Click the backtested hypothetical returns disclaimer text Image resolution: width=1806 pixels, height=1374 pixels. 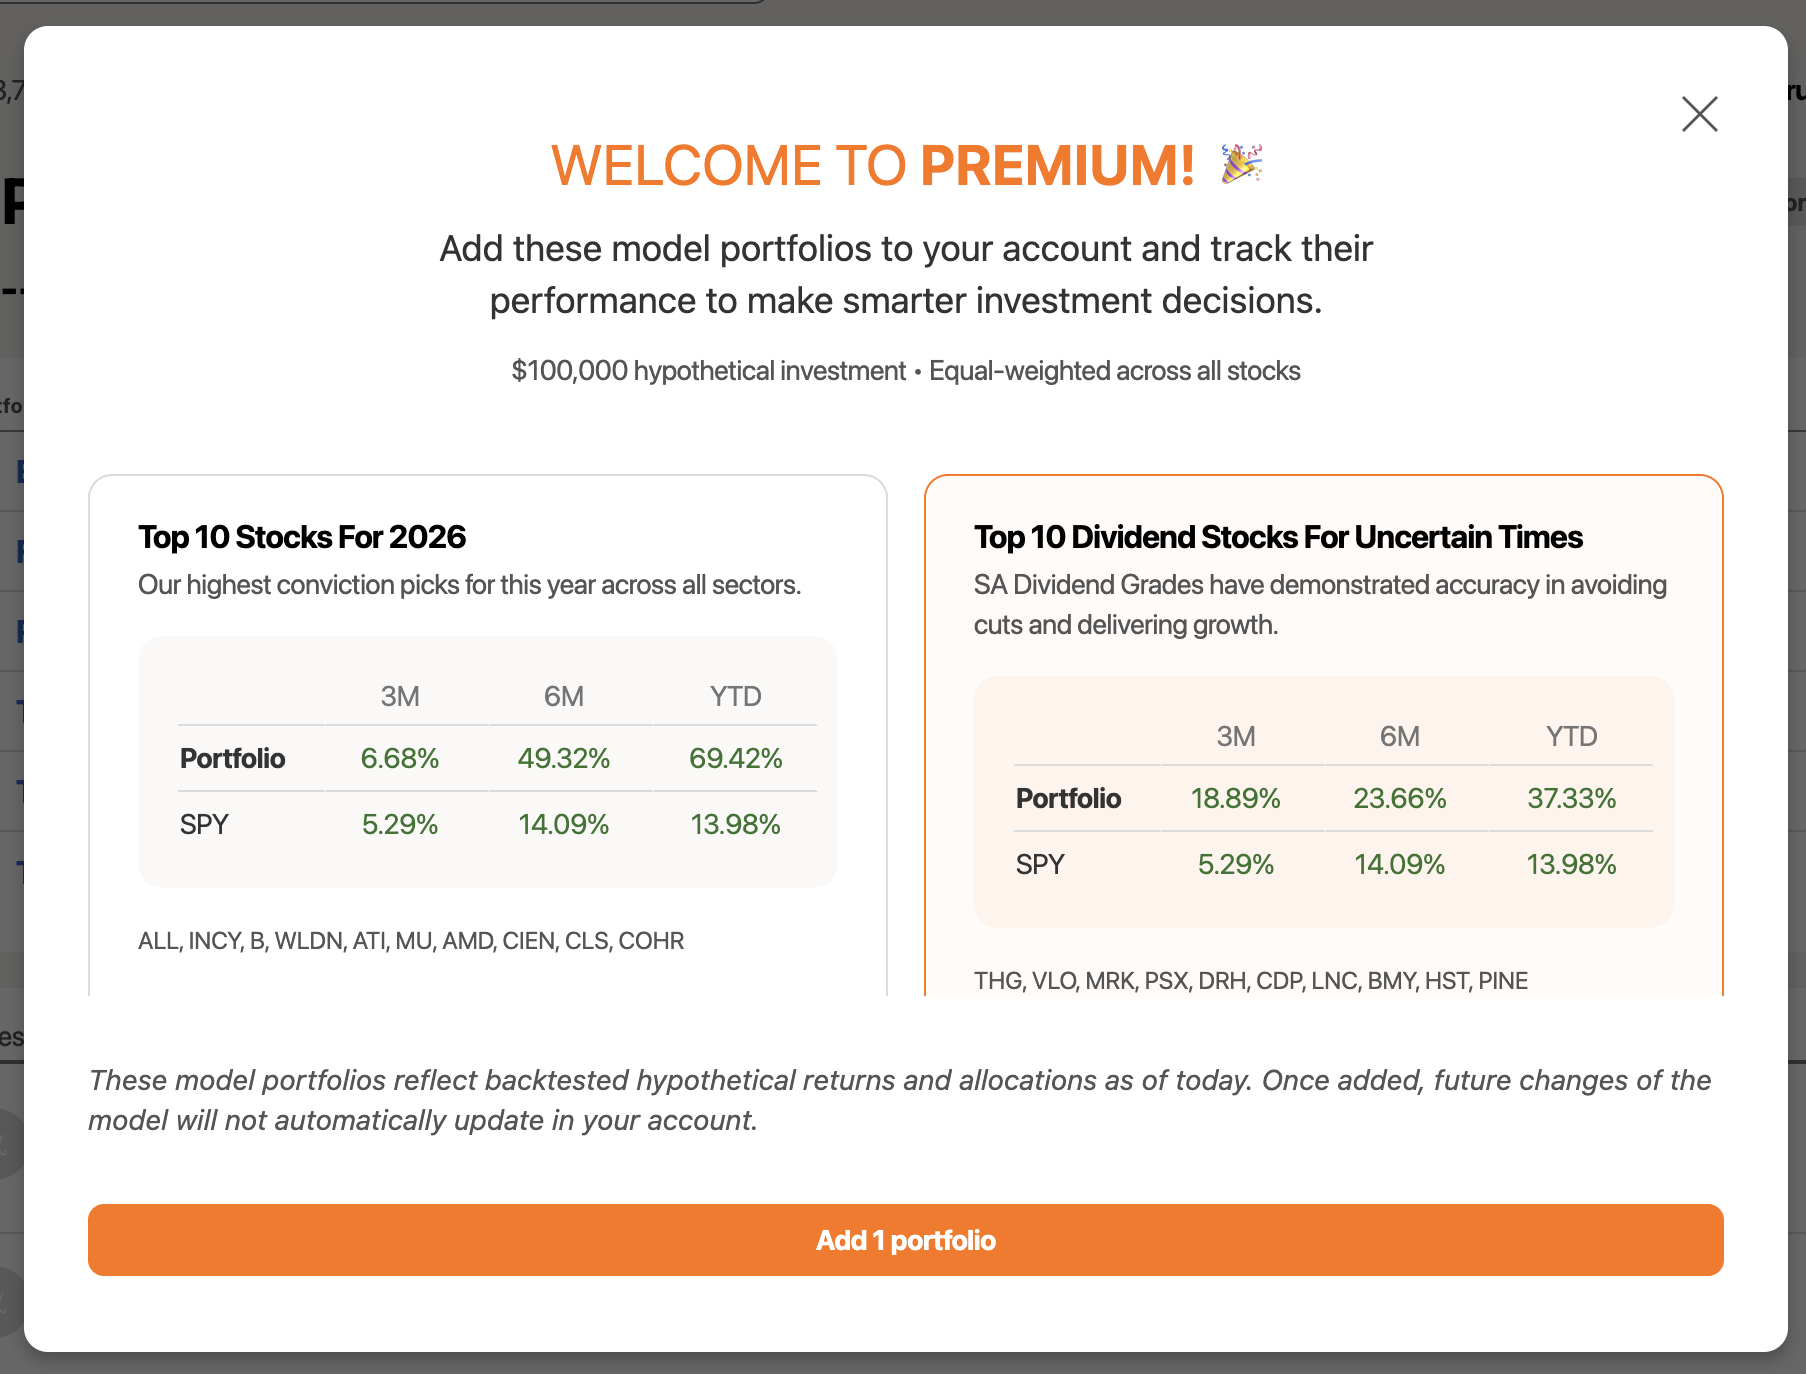pos(900,1100)
